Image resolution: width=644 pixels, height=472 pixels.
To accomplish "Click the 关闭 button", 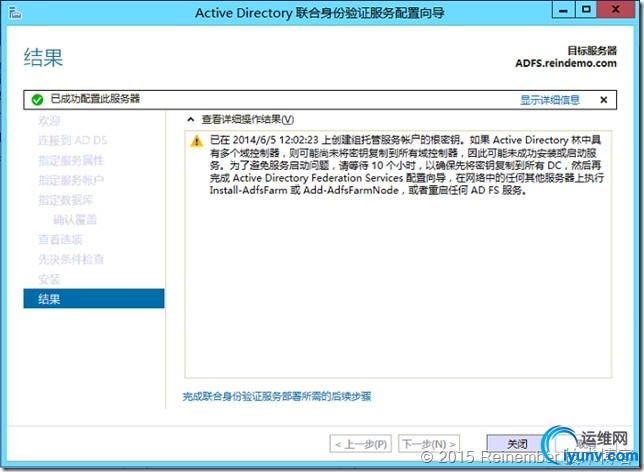I will [517, 444].
